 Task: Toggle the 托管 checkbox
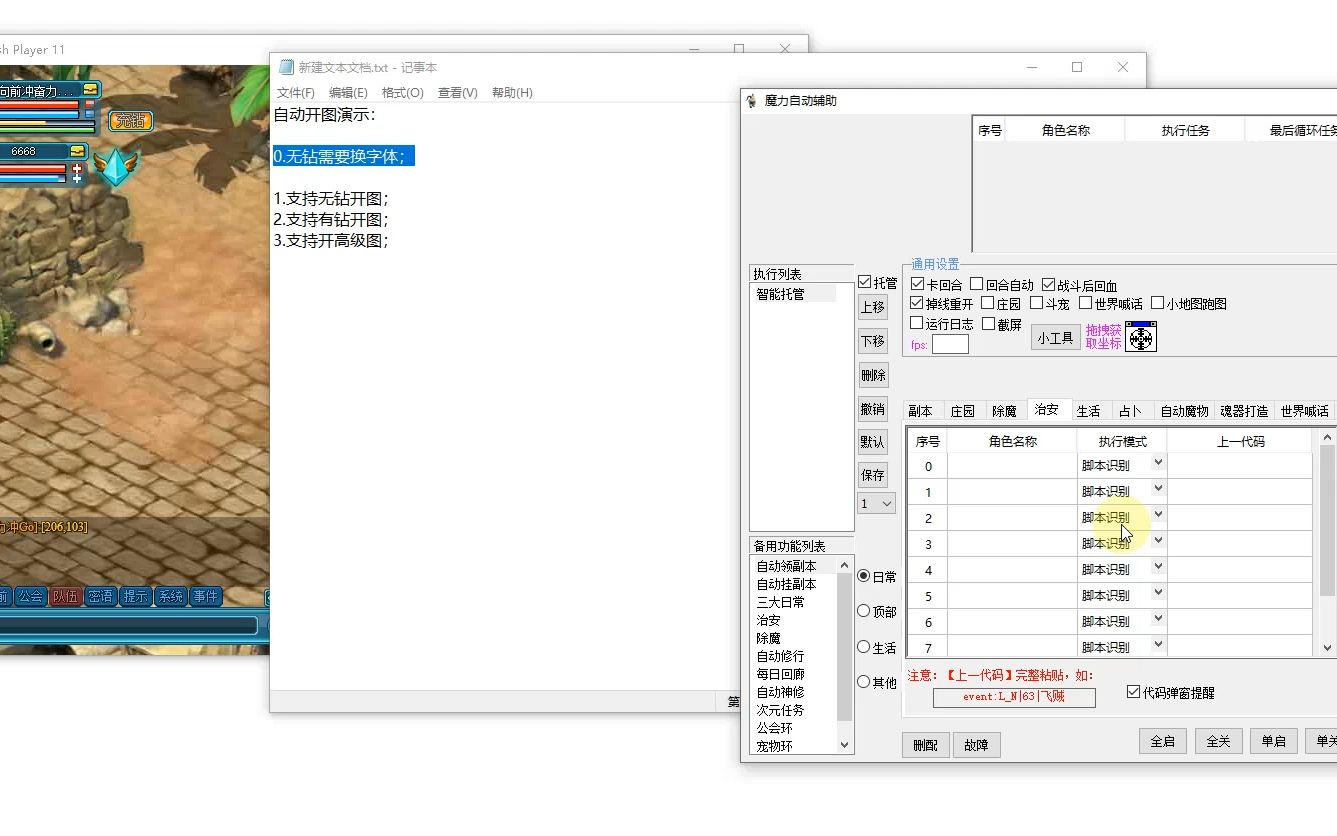(865, 283)
